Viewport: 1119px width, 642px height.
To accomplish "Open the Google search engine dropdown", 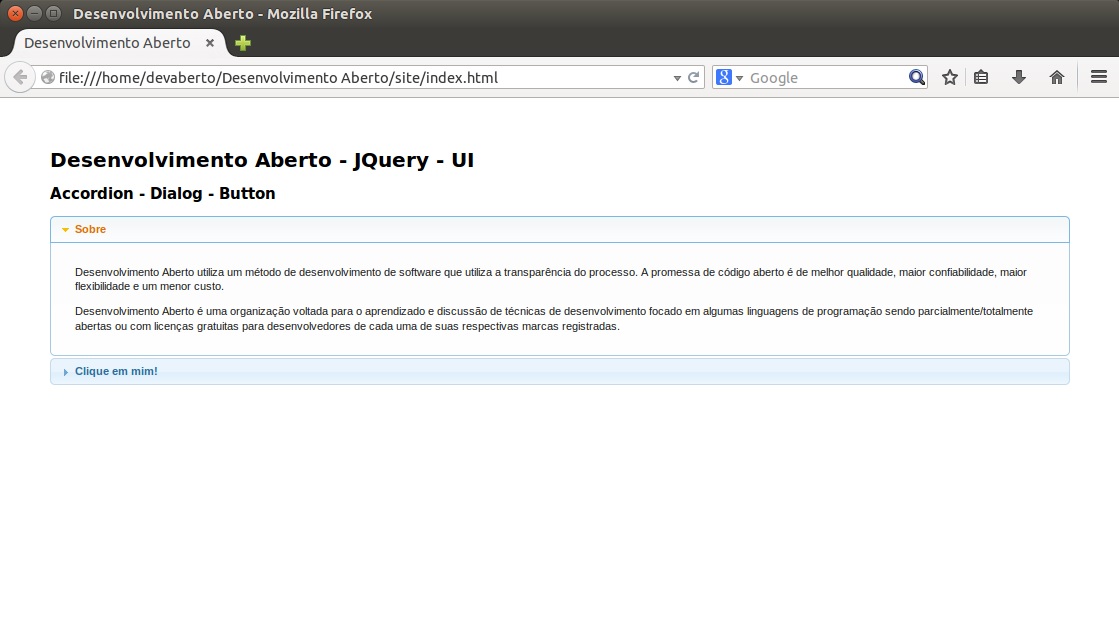I will pos(730,77).
